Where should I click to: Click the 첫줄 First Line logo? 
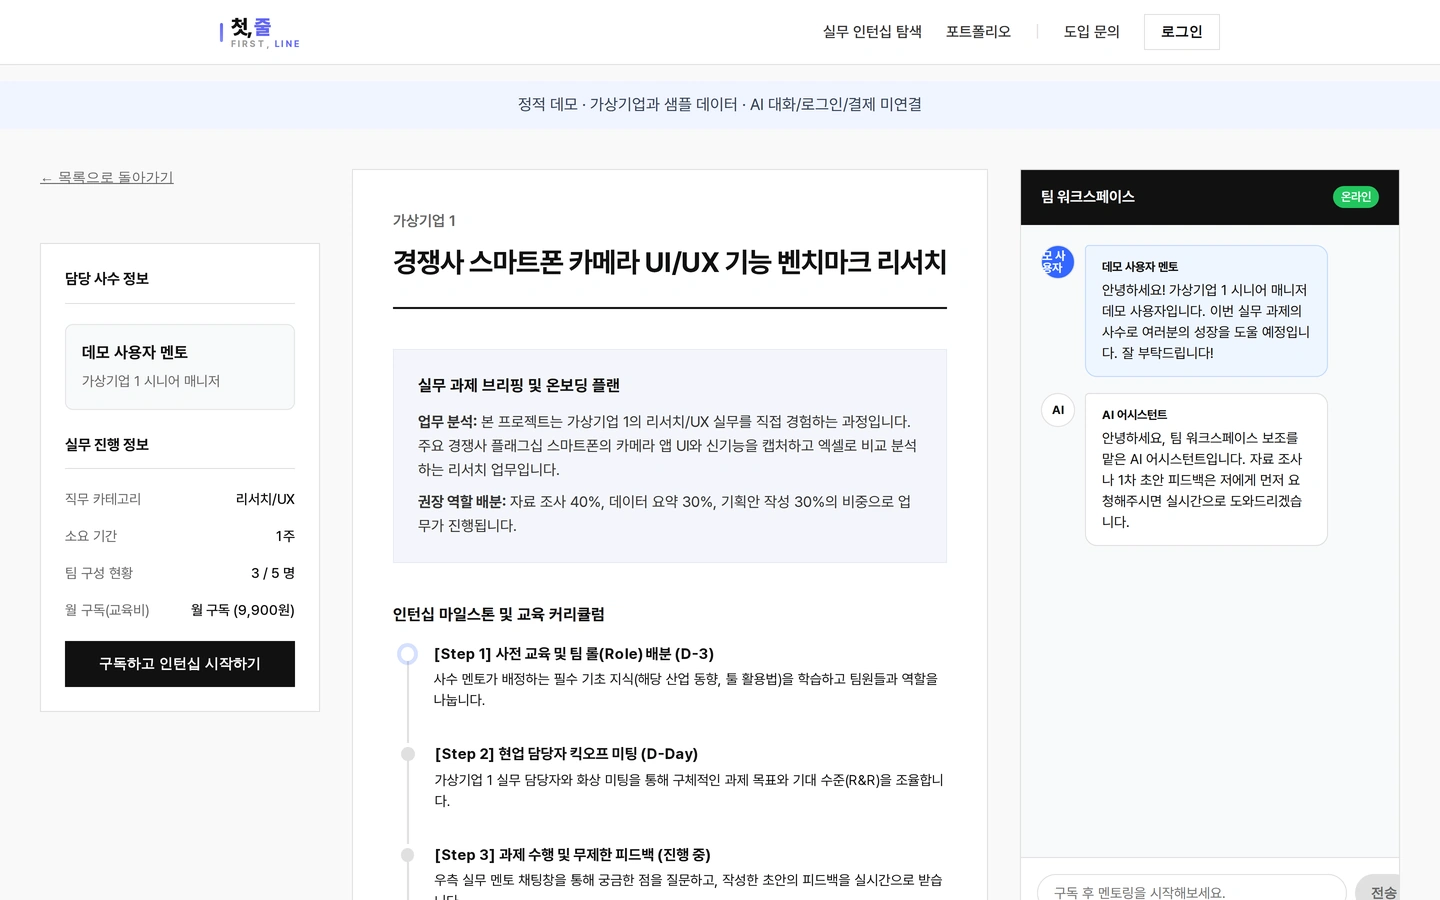point(260,32)
